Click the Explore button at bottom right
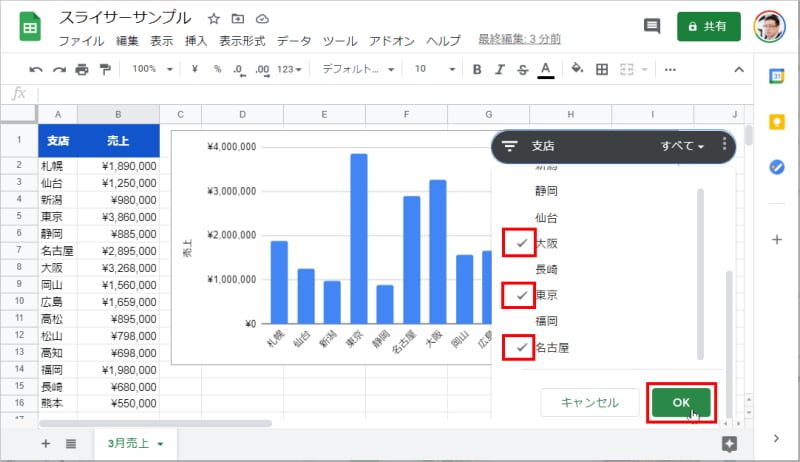This screenshot has height=462, width=800. point(729,444)
